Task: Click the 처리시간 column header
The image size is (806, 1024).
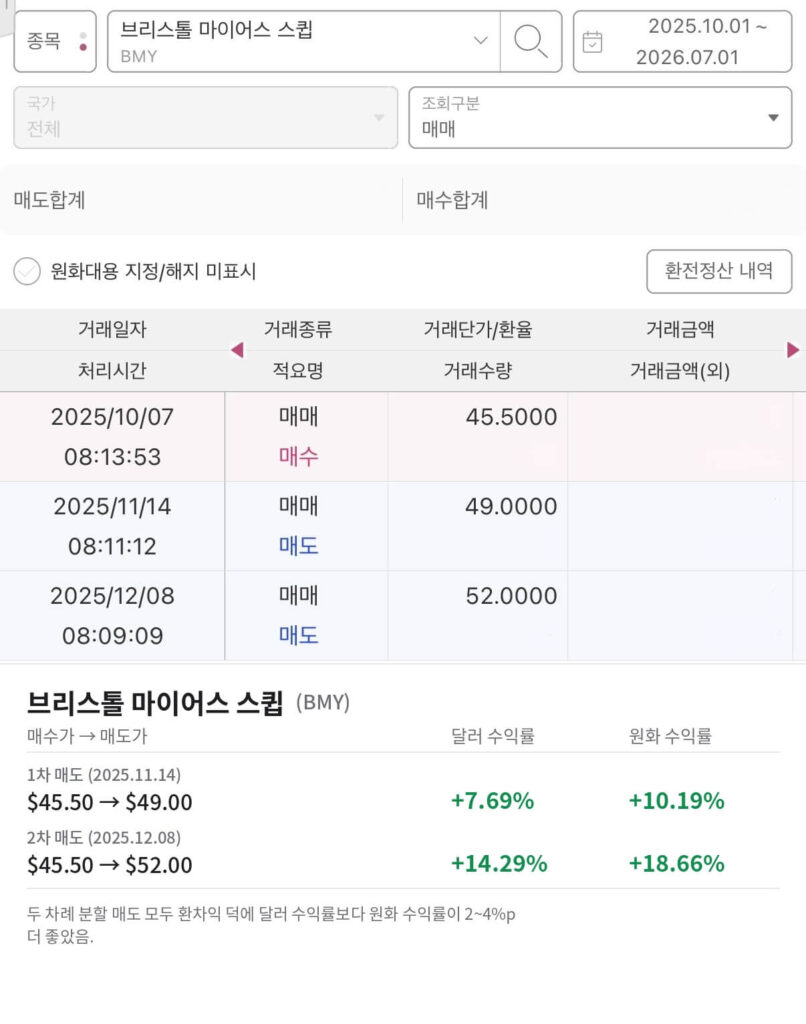Action: (x=112, y=371)
